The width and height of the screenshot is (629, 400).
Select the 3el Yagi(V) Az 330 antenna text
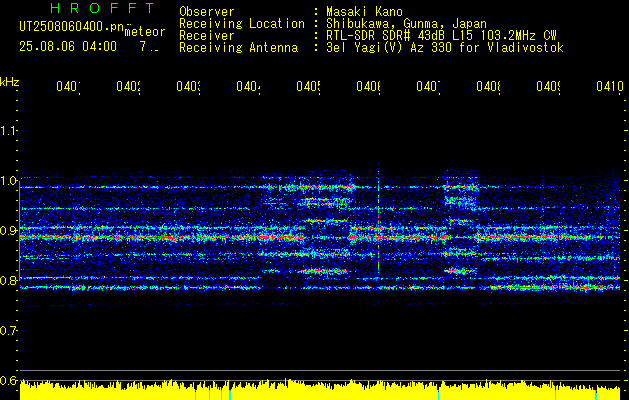445,48
